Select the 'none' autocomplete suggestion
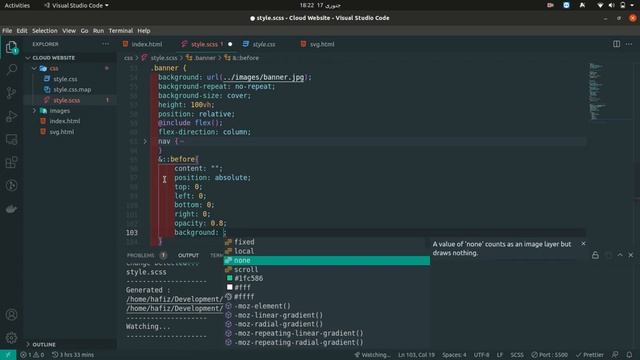The image size is (640, 360). coord(327,260)
